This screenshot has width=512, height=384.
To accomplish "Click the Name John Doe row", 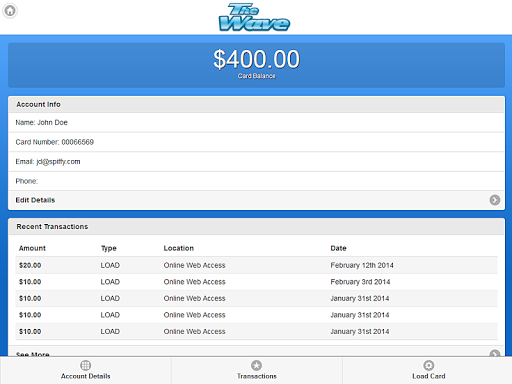I will (256, 123).
